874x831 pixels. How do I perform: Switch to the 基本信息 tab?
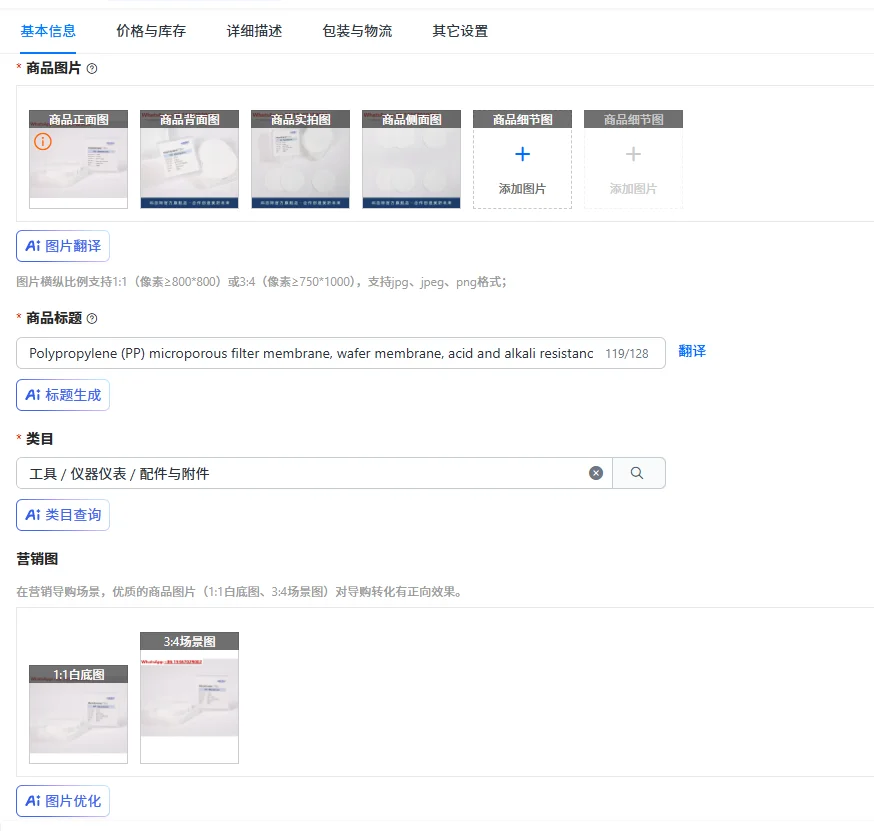tap(48, 31)
